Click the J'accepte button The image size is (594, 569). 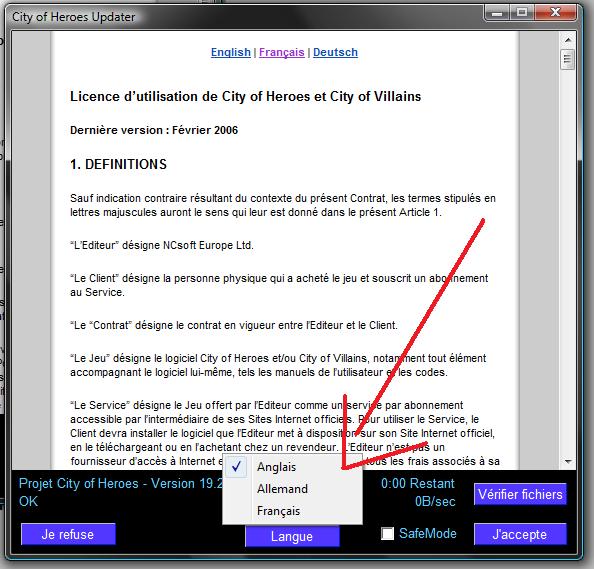point(520,534)
